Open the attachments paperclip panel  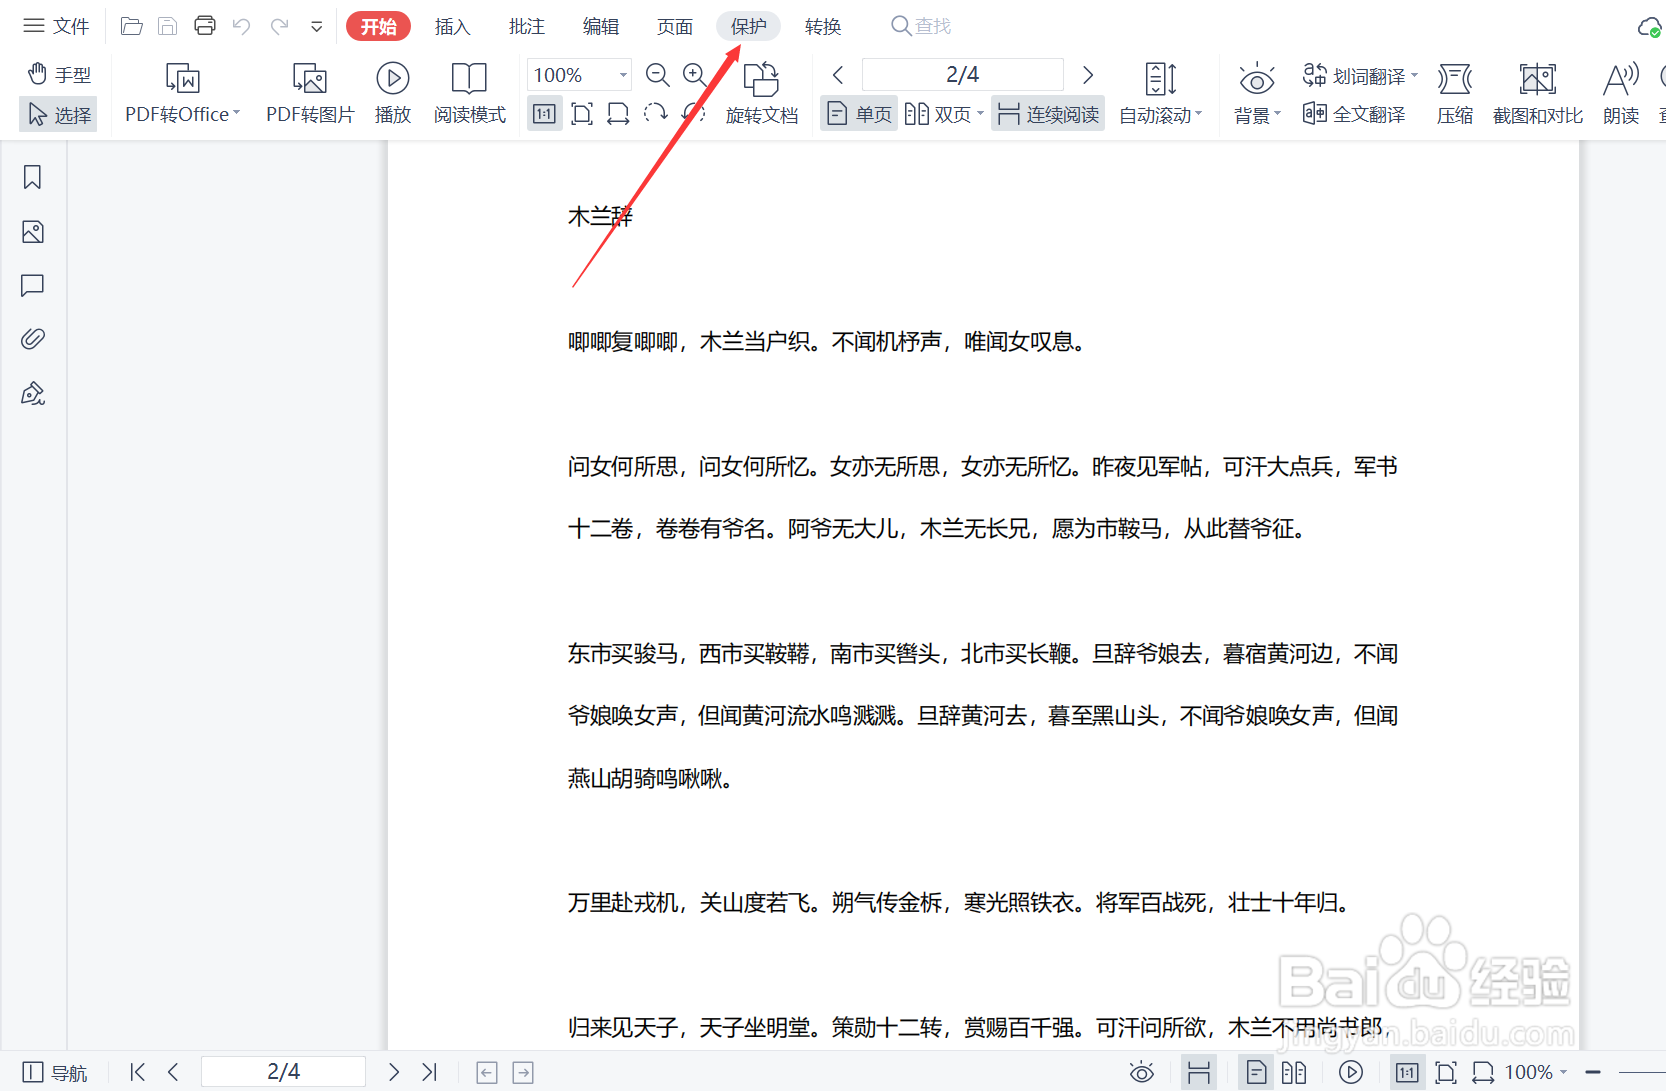coord(33,339)
